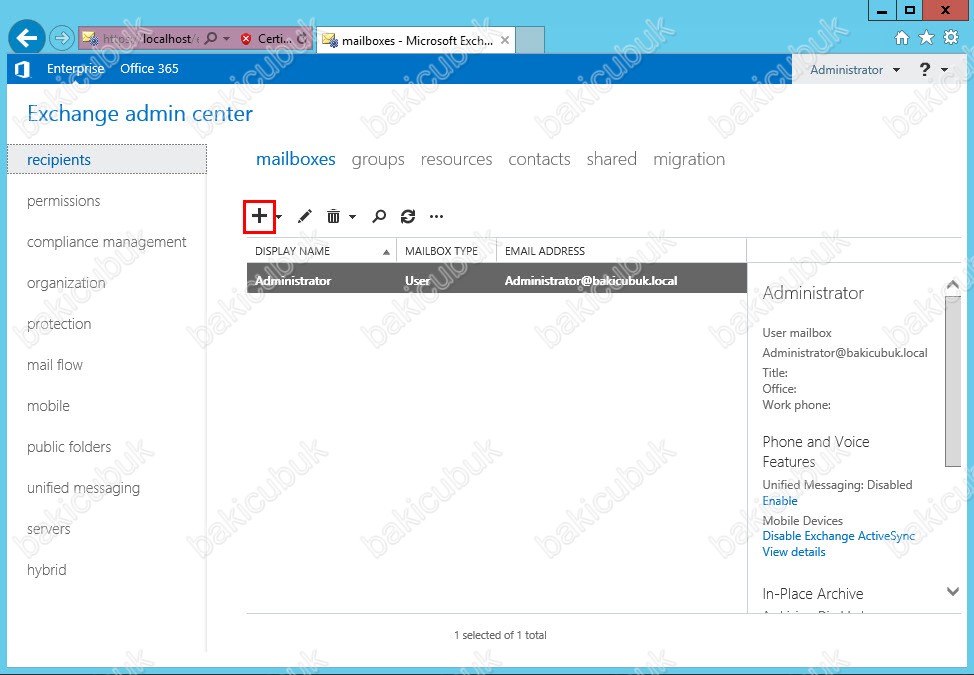Click the In-Place Archive heading
This screenshot has height=675, width=974.
[812, 594]
